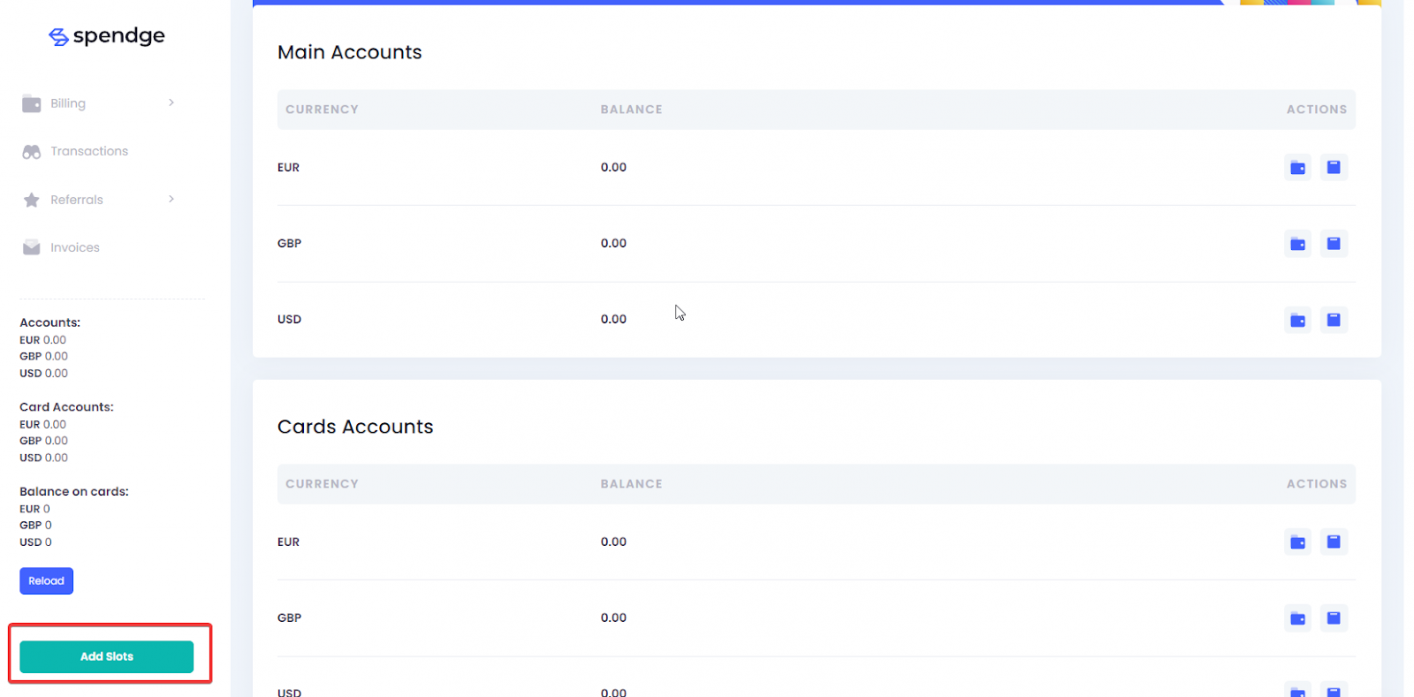The width and height of the screenshot is (1414, 697).
Task: Click the 0.00 balance for Cards Accounts EUR
Action: pos(614,542)
